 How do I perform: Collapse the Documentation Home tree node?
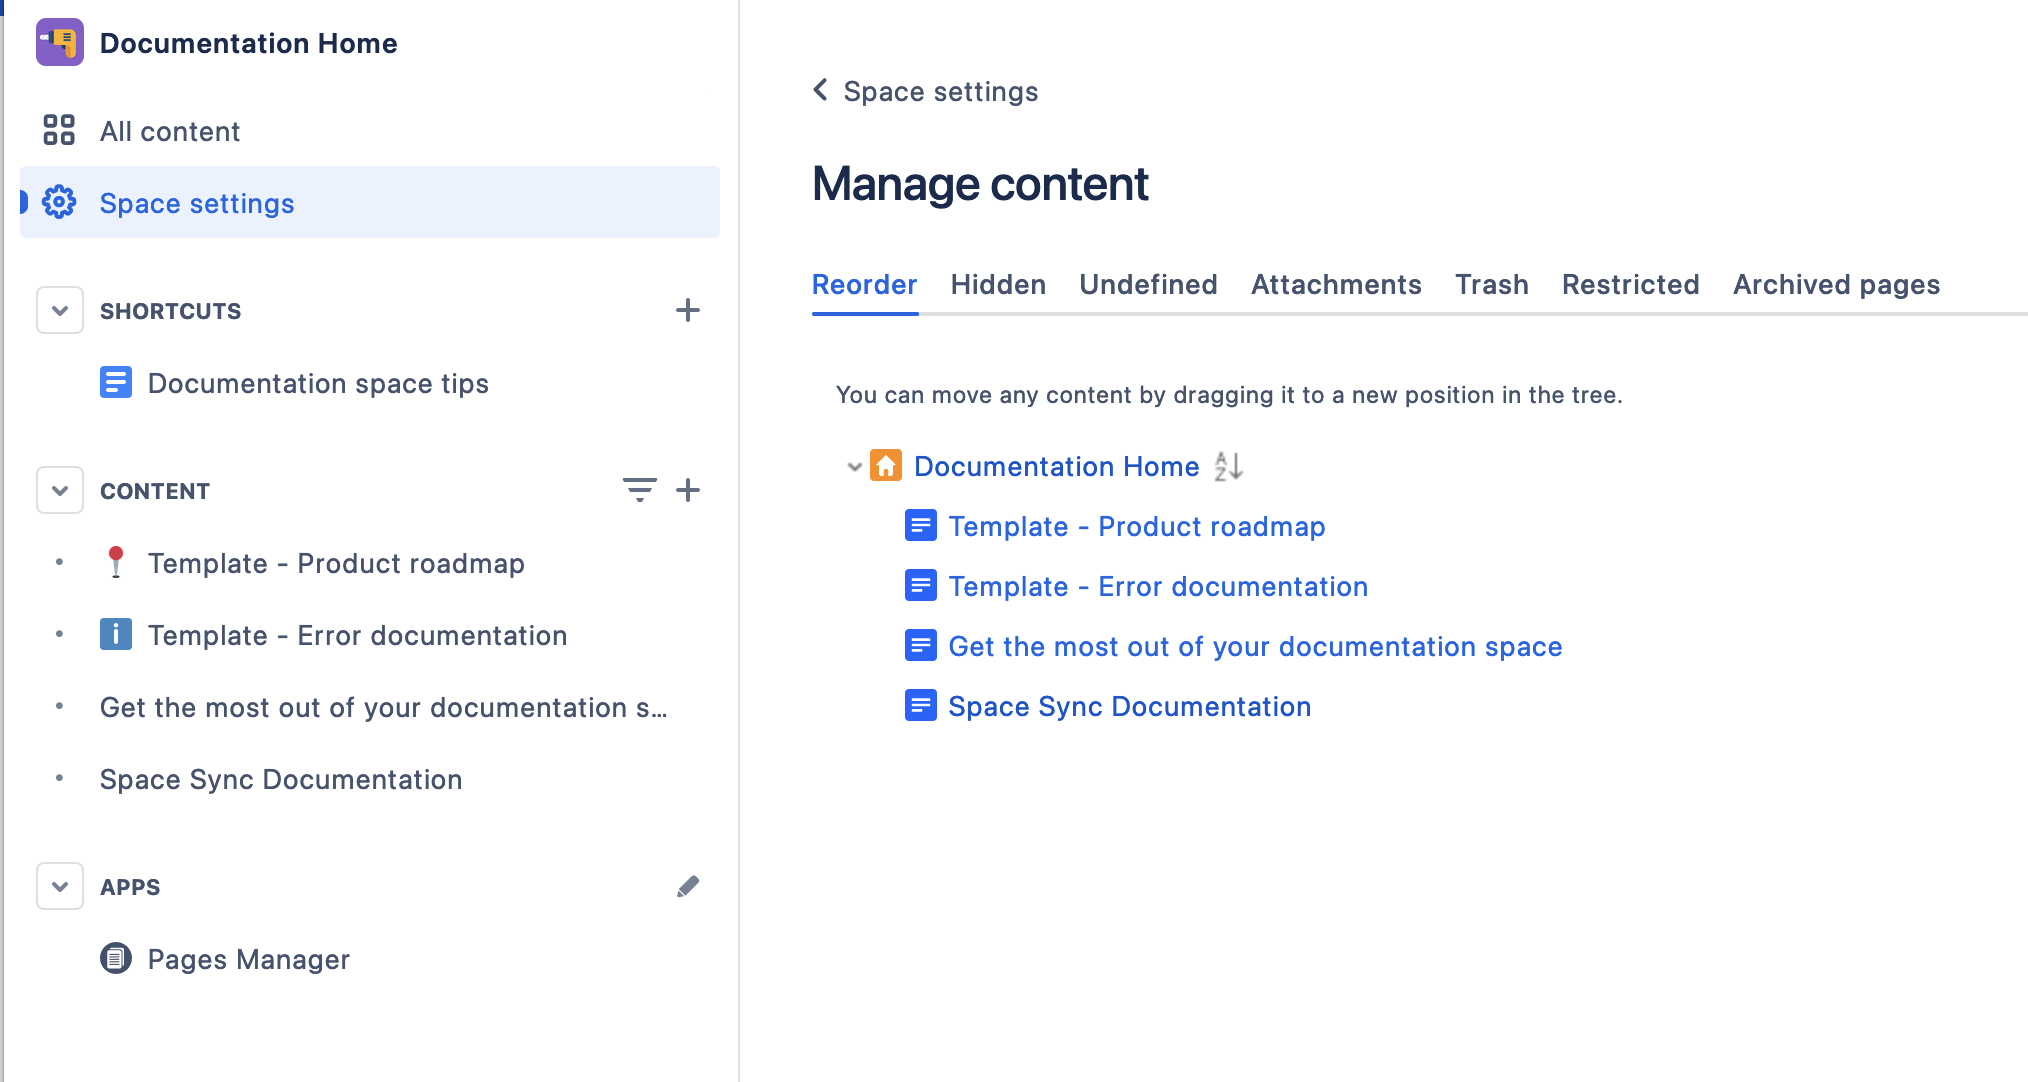tap(852, 466)
